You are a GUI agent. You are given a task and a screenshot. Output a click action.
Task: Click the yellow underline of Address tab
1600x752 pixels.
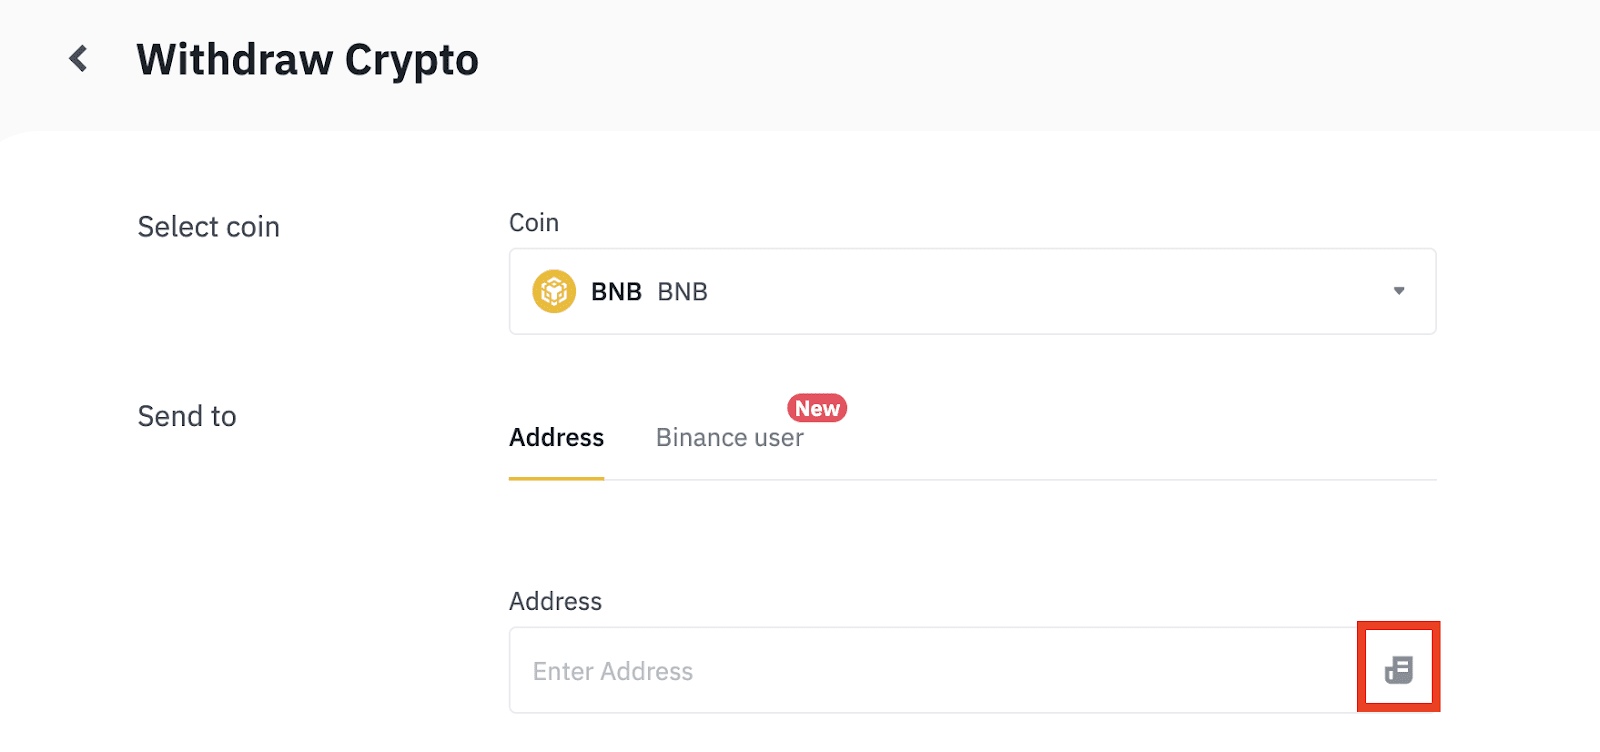(x=556, y=478)
